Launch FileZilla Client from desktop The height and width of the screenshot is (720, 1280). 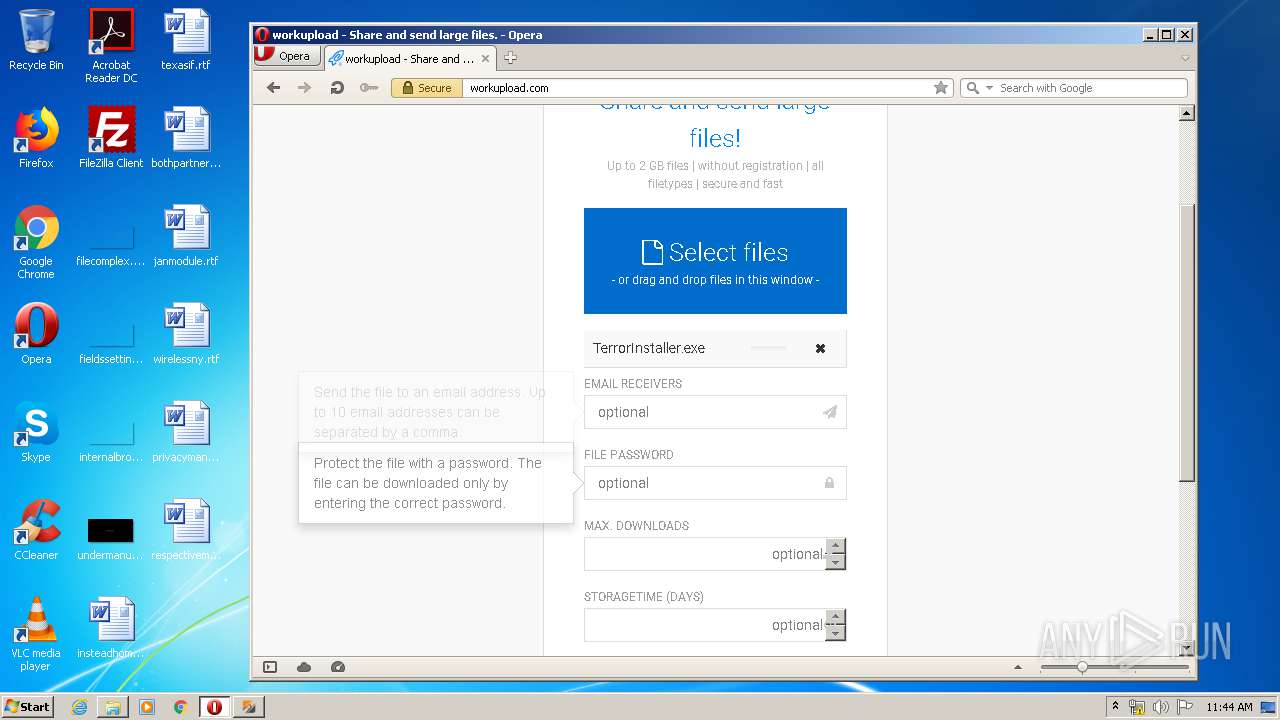[111, 138]
